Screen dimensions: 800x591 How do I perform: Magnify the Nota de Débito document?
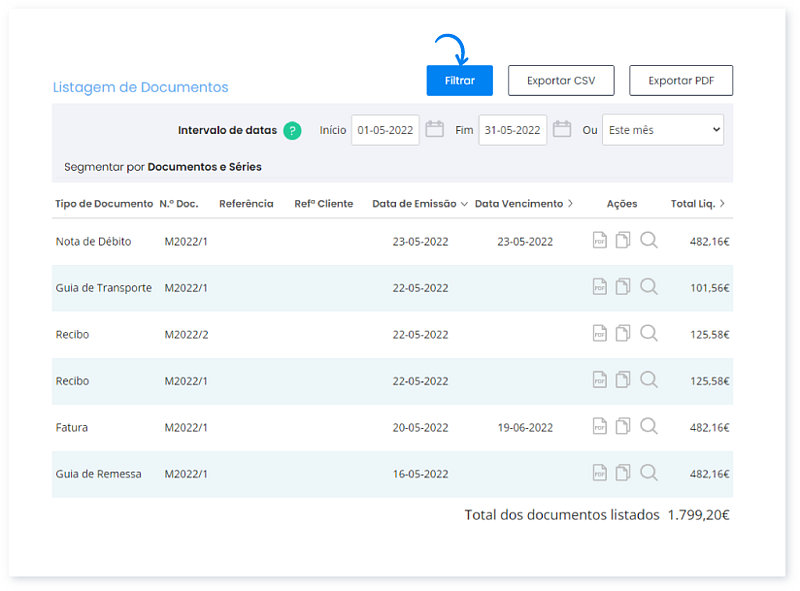pos(649,241)
